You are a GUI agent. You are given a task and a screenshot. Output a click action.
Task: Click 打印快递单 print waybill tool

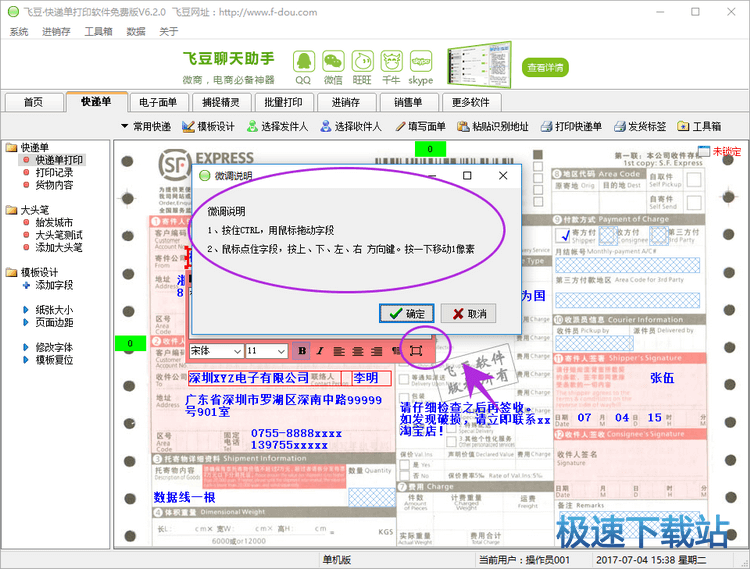tap(571, 126)
